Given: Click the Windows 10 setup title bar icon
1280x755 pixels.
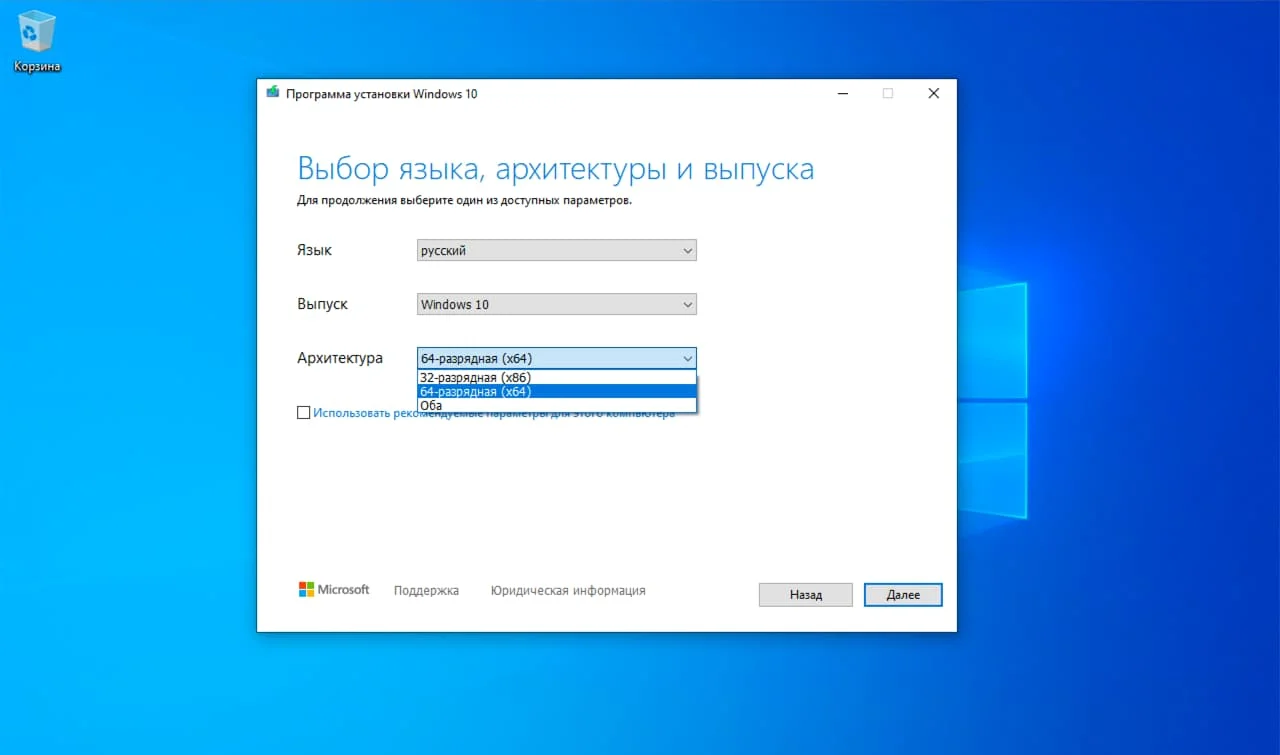Looking at the screenshot, I should [x=272, y=93].
